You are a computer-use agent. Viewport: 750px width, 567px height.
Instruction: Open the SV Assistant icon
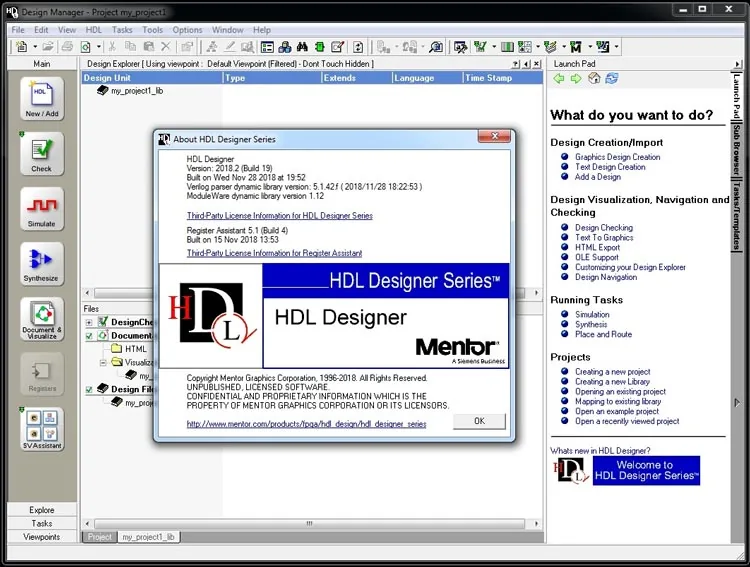click(42, 429)
